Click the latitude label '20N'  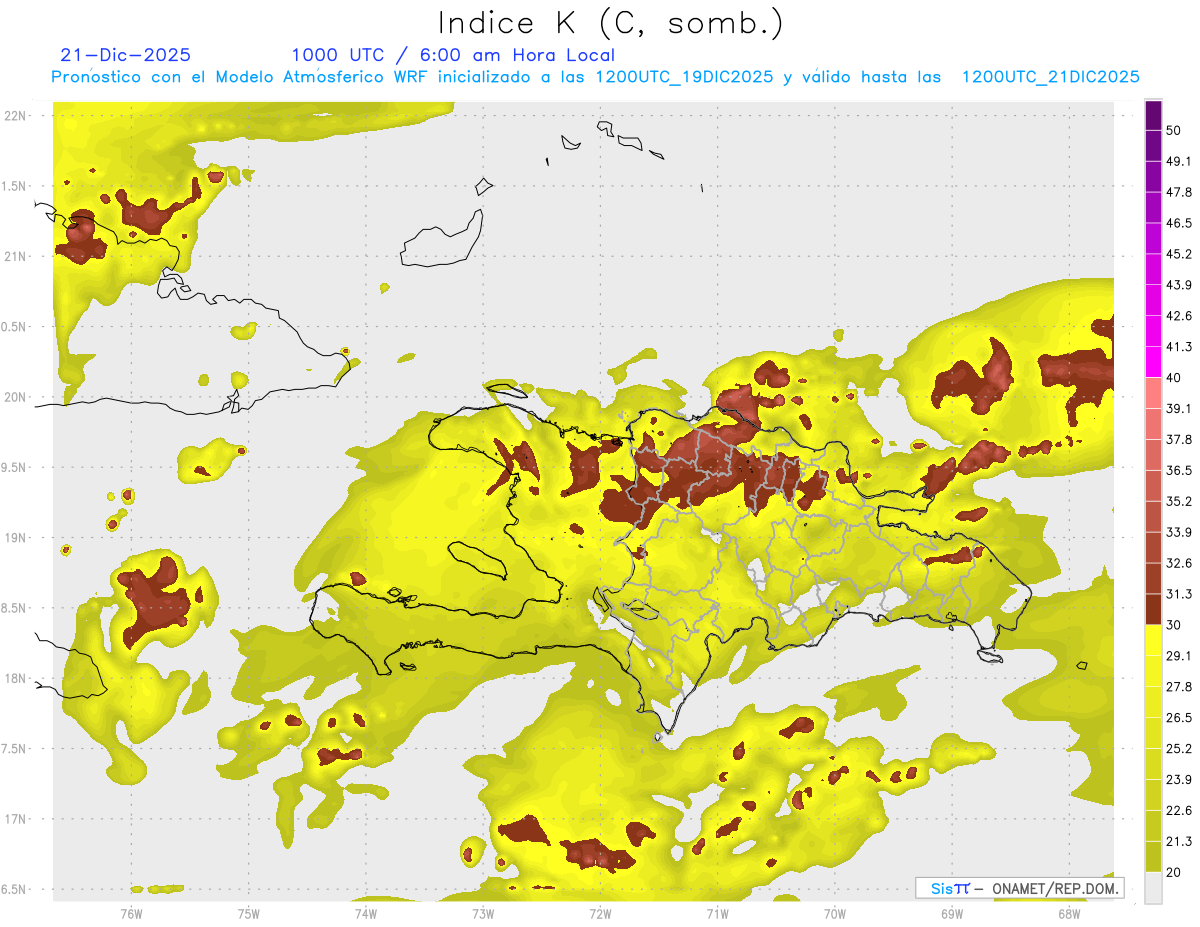[x=15, y=397]
